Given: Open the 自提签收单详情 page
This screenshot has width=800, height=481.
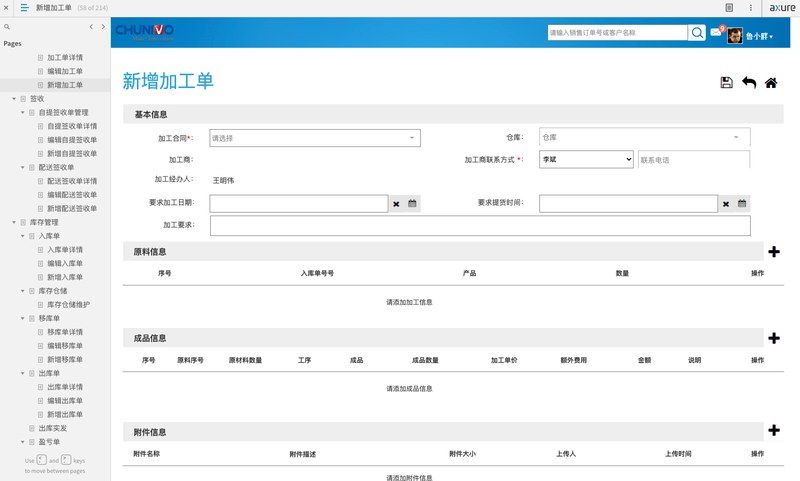Looking at the screenshot, I should tap(72, 126).
